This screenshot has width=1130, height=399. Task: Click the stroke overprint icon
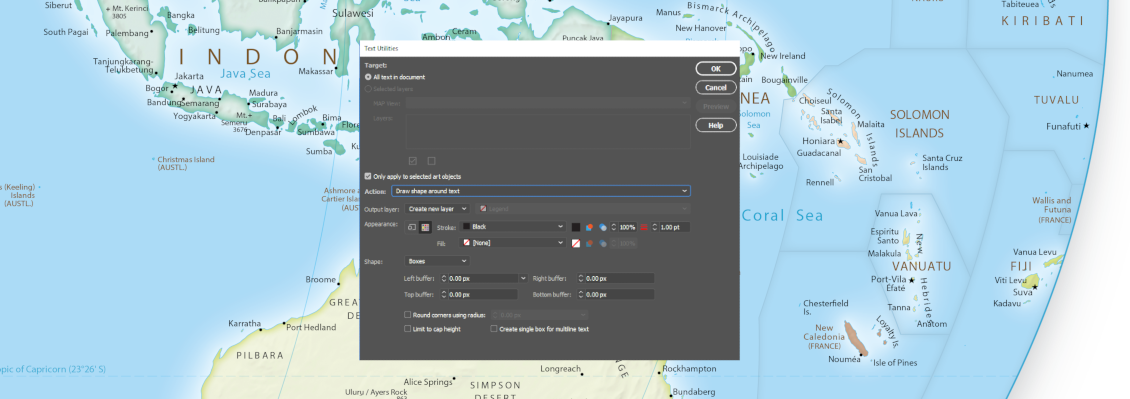590,227
